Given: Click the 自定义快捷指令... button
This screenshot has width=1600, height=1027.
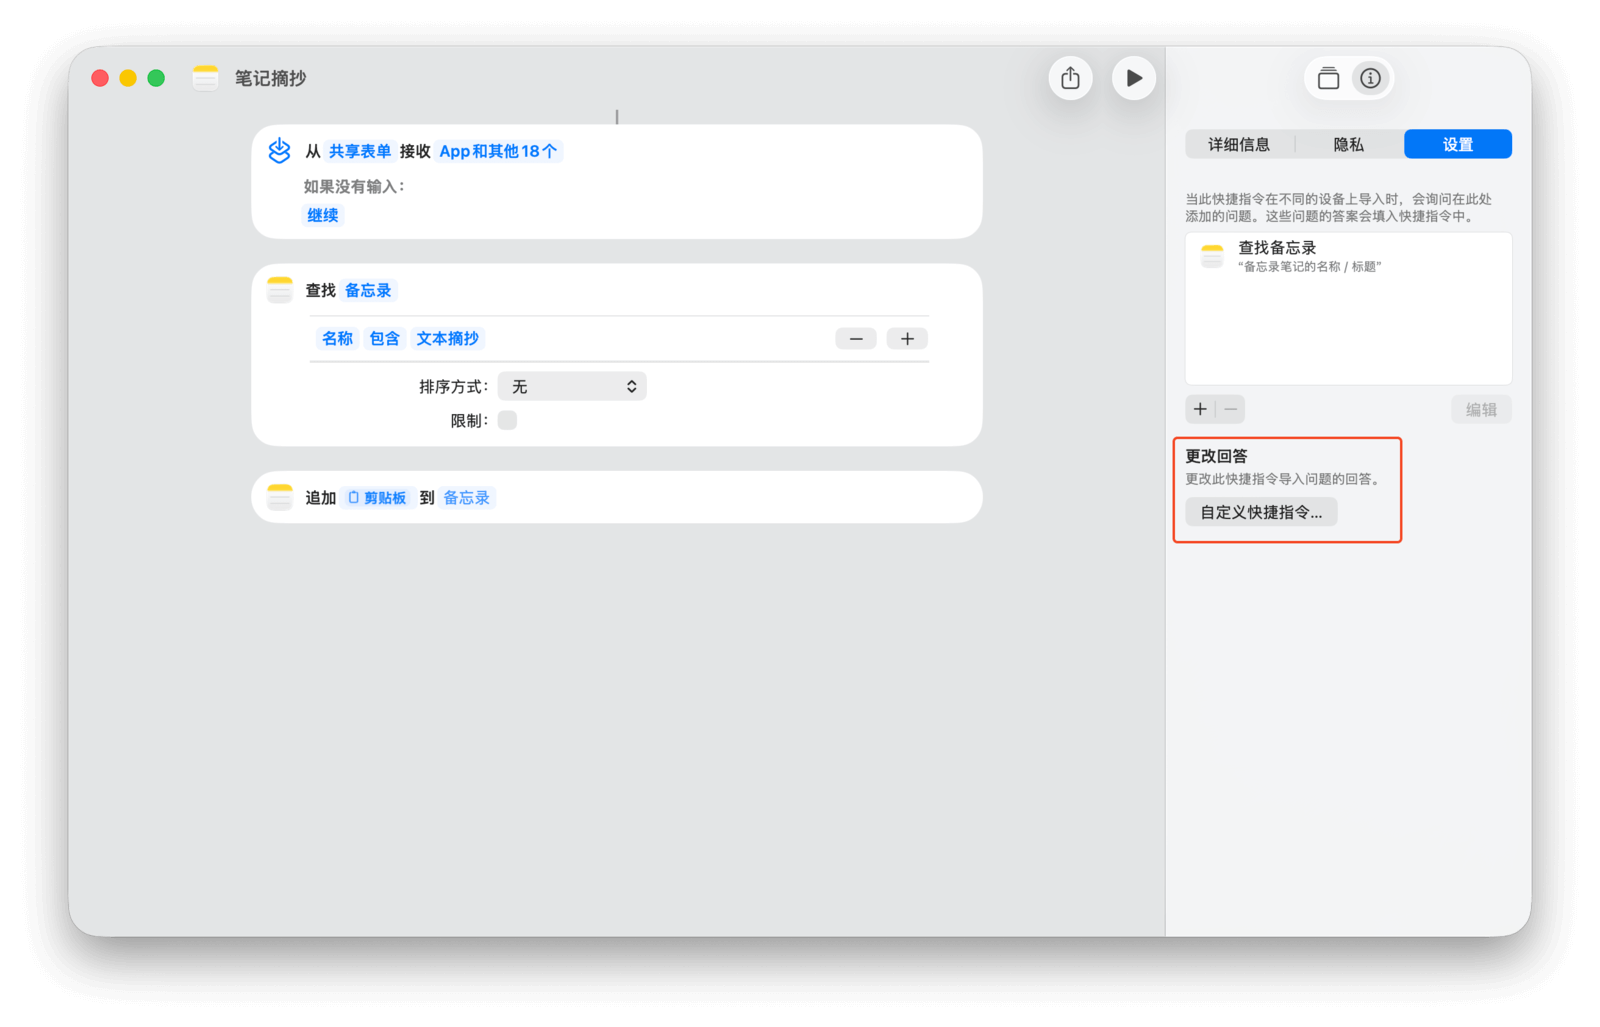Looking at the screenshot, I should [1261, 512].
